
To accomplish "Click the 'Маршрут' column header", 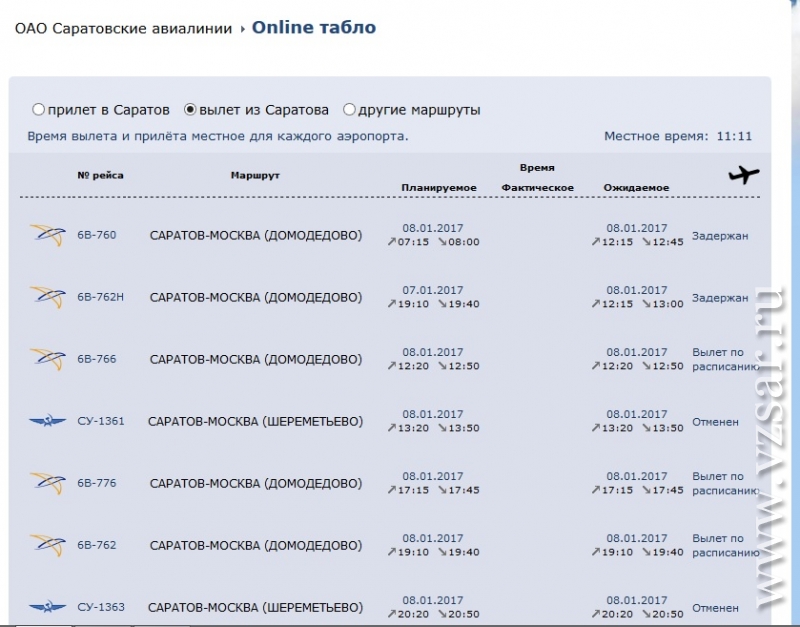I will click(255, 175).
